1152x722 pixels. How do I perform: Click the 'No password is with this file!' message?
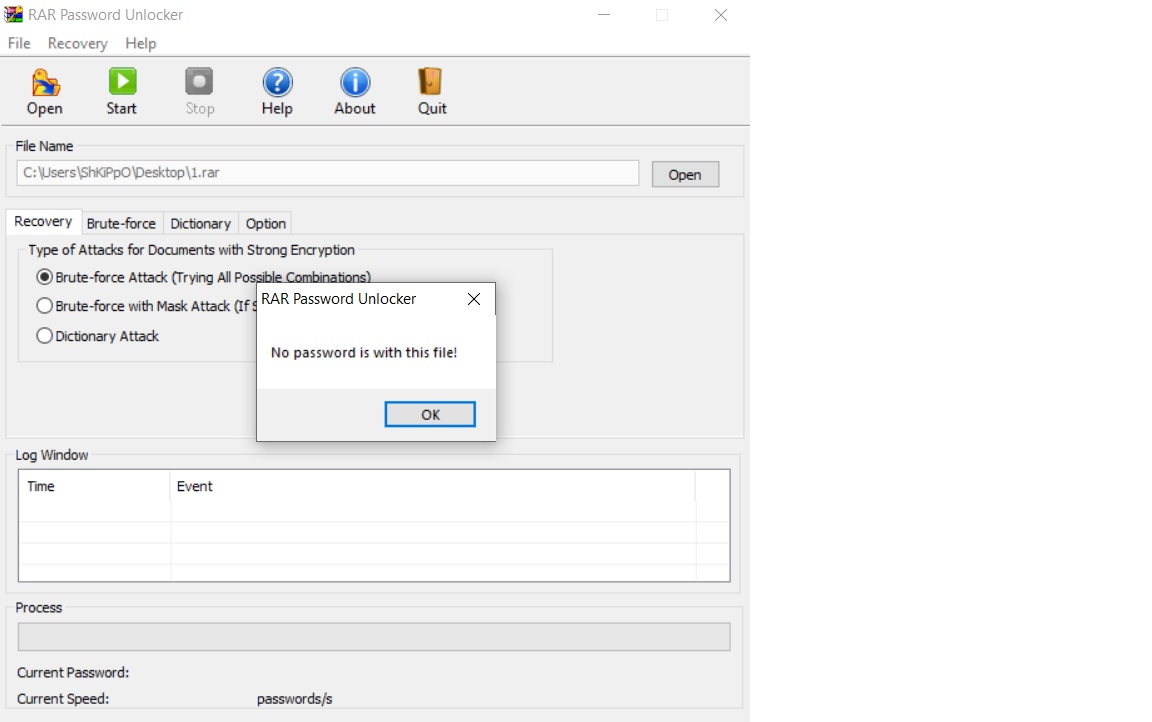[x=364, y=353]
